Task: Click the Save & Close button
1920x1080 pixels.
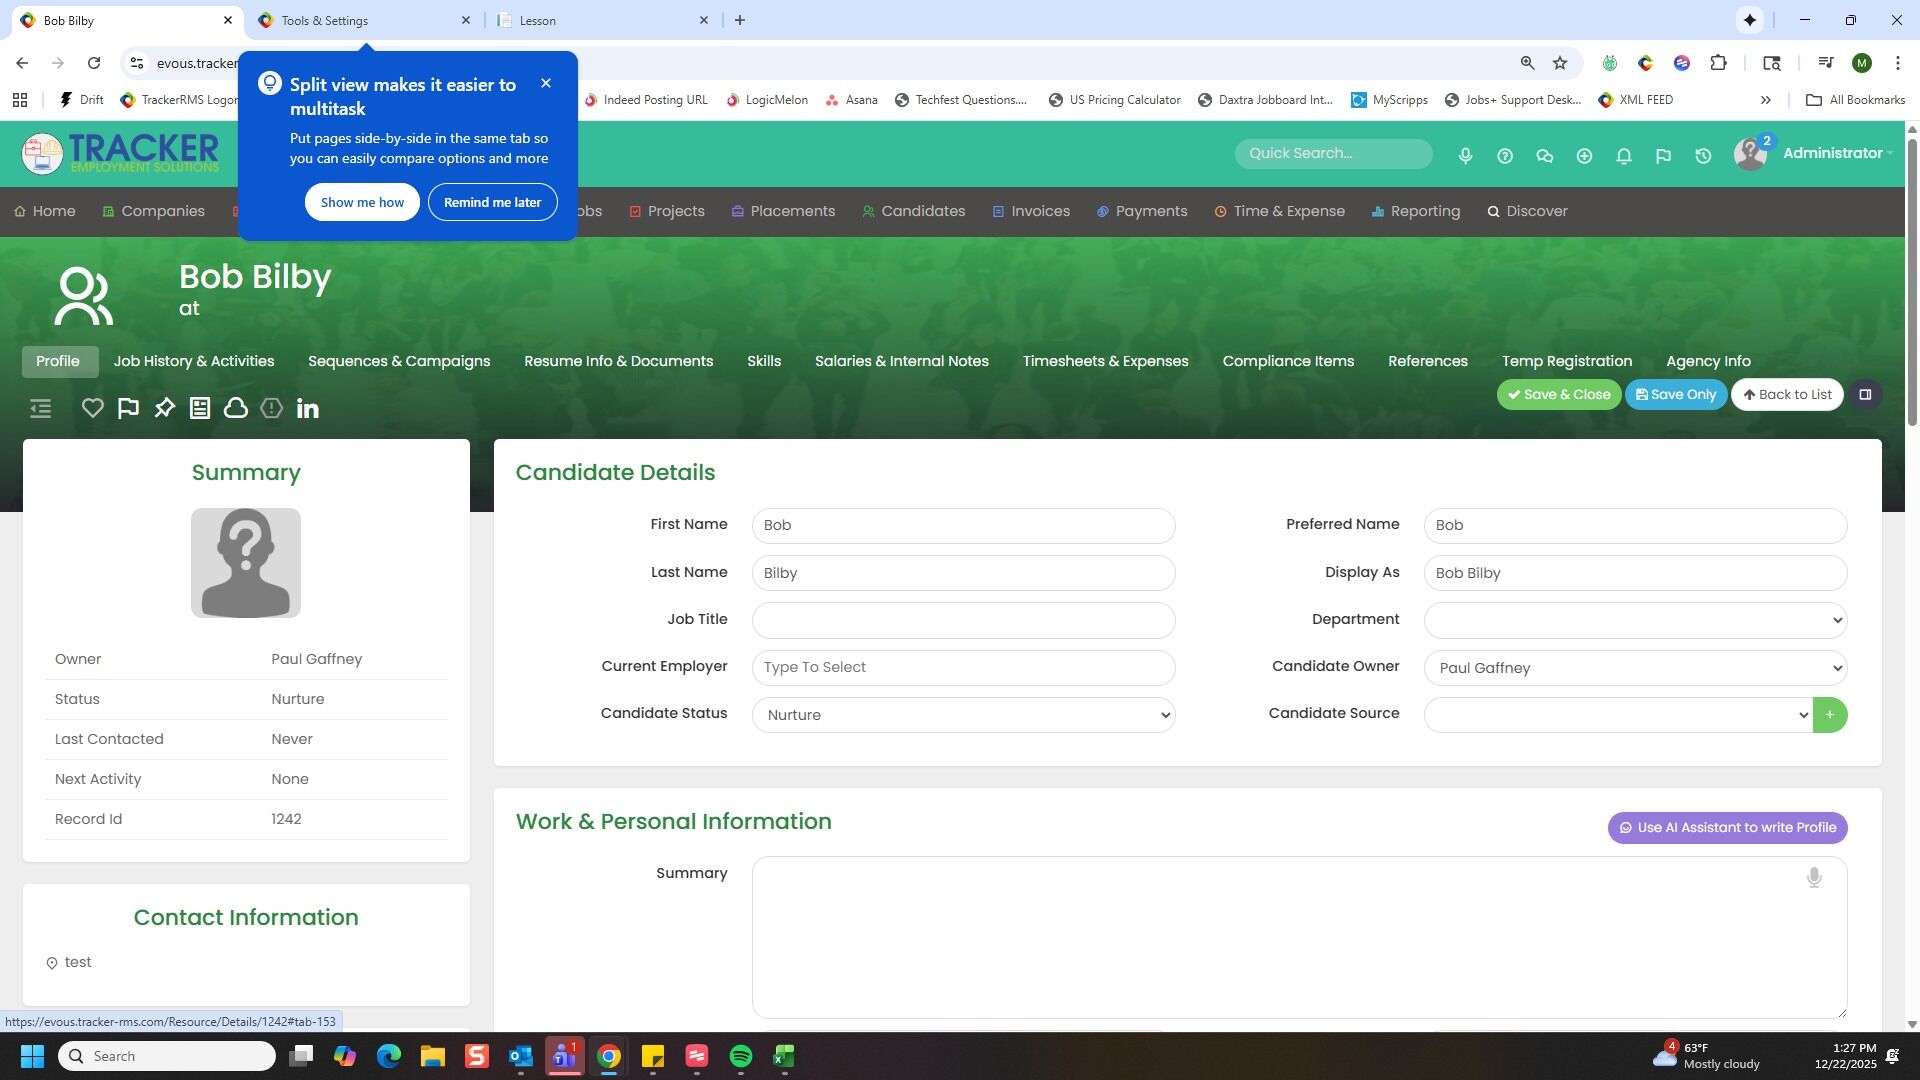Action: click(x=1558, y=394)
